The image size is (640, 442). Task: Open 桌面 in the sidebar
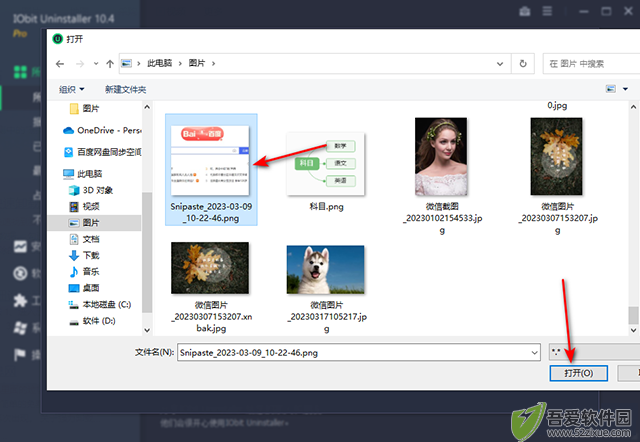(x=84, y=288)
